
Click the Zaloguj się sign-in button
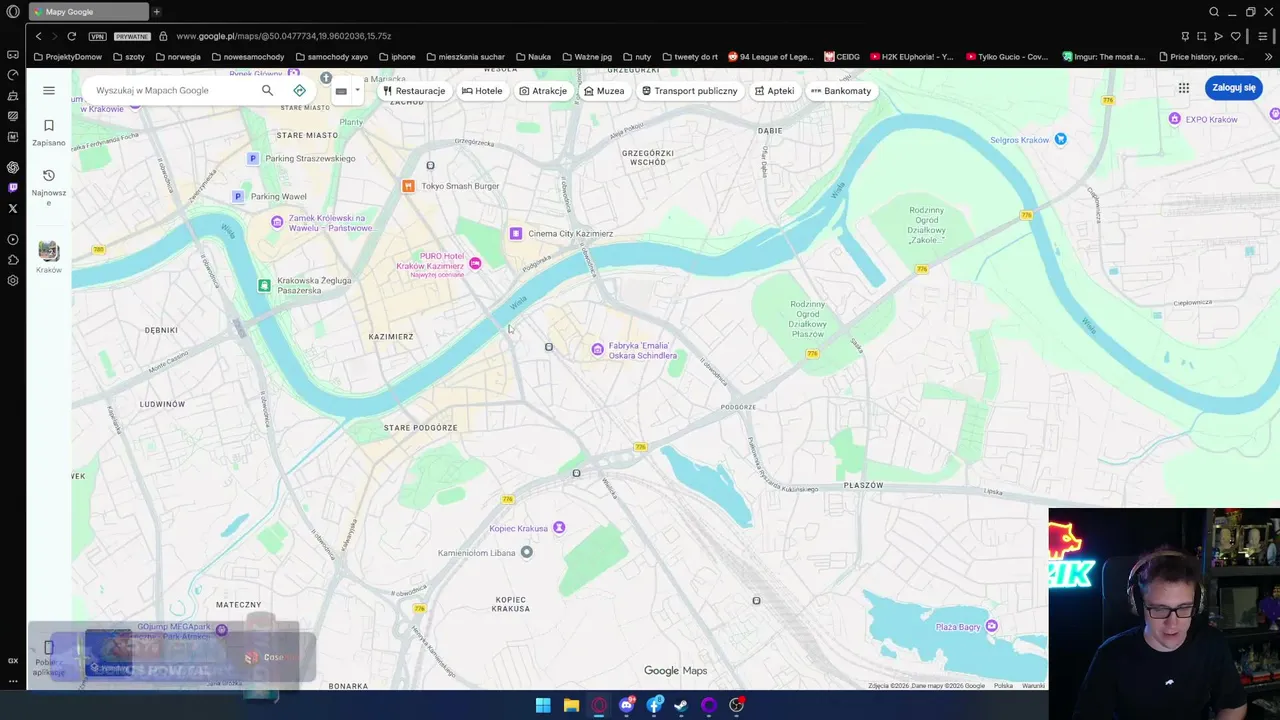[x=1233, y=88]
